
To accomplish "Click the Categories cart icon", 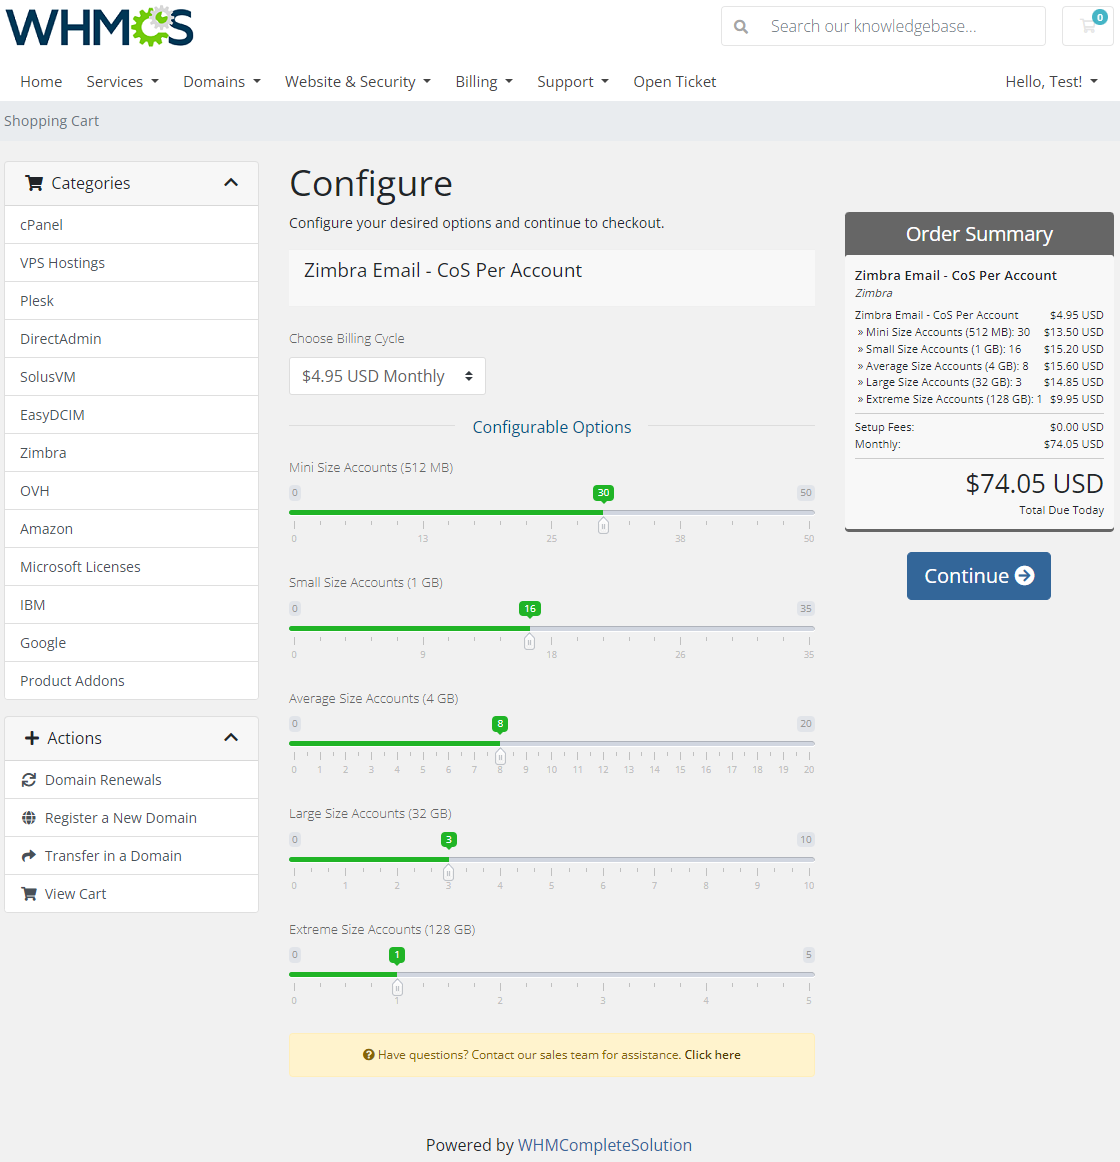I will pyautogui.click(x=34, y=183).
